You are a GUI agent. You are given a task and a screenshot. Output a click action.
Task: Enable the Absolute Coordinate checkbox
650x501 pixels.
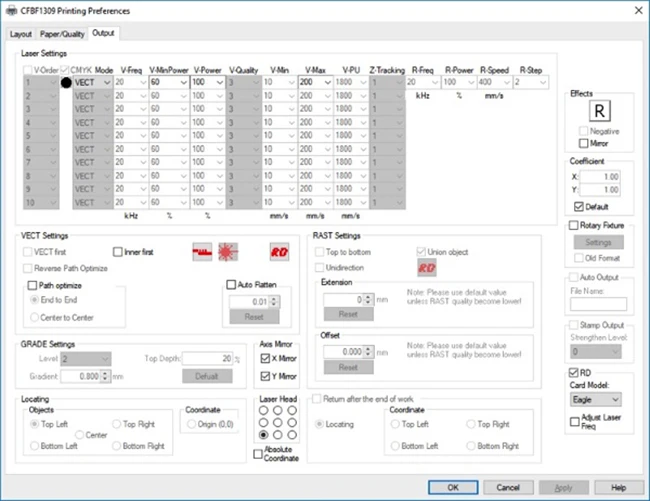pos(258,454)
